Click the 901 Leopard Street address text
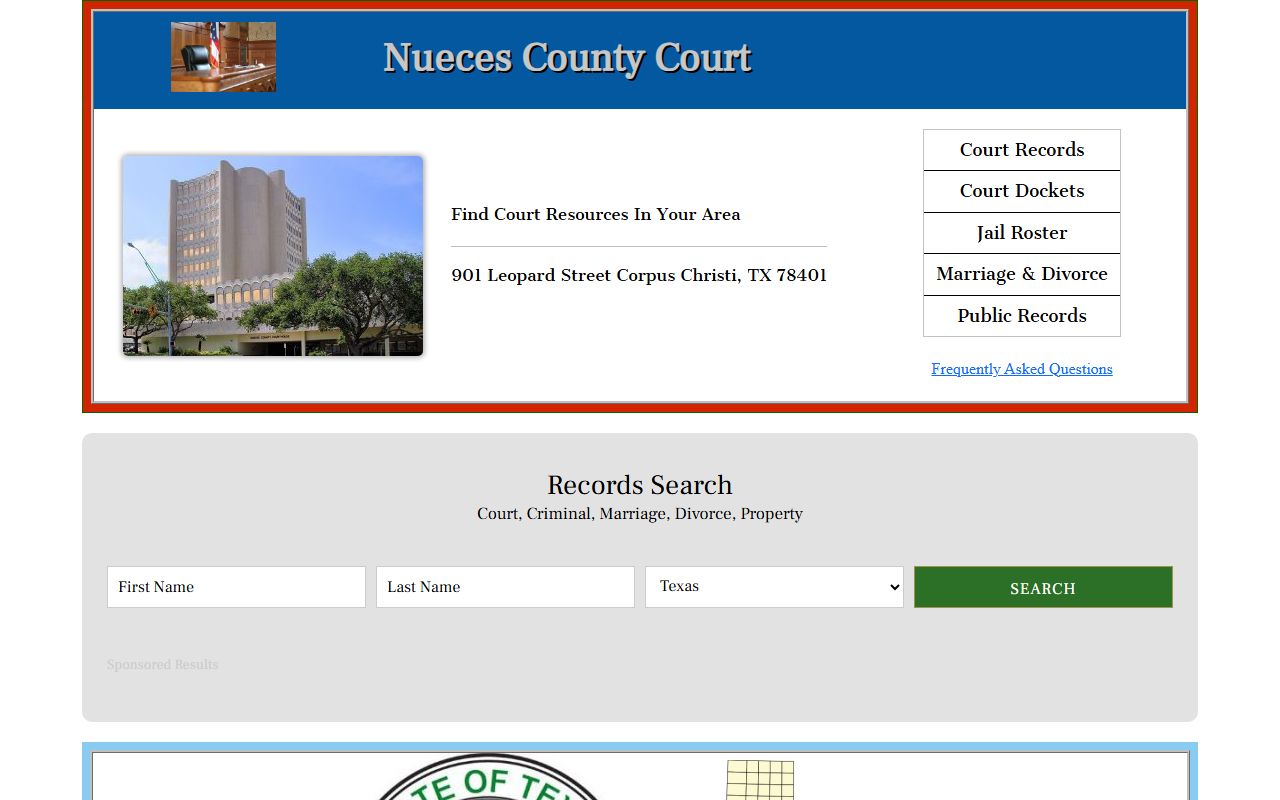Screen dimensions: 1280x800 (639, 275)
